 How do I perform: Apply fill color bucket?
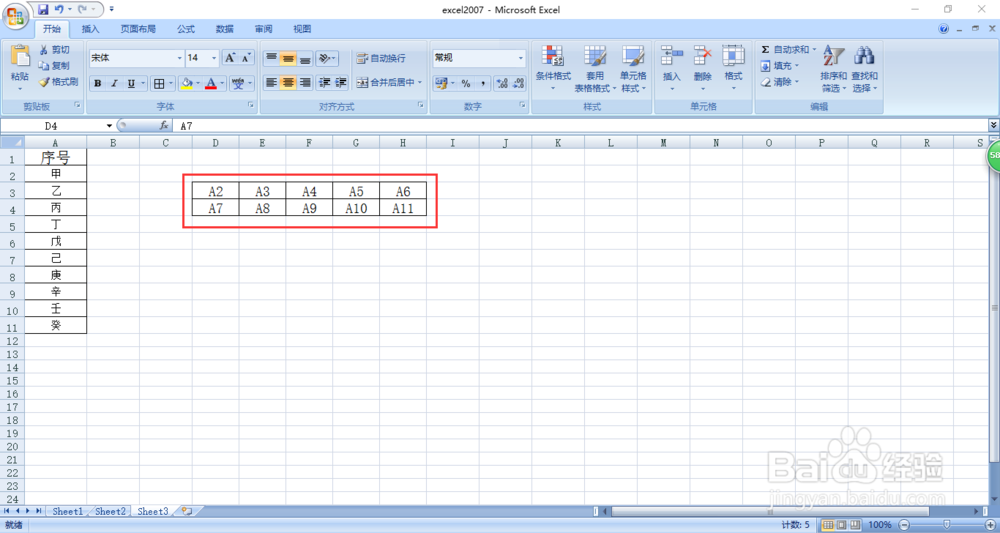click(187, 84)
